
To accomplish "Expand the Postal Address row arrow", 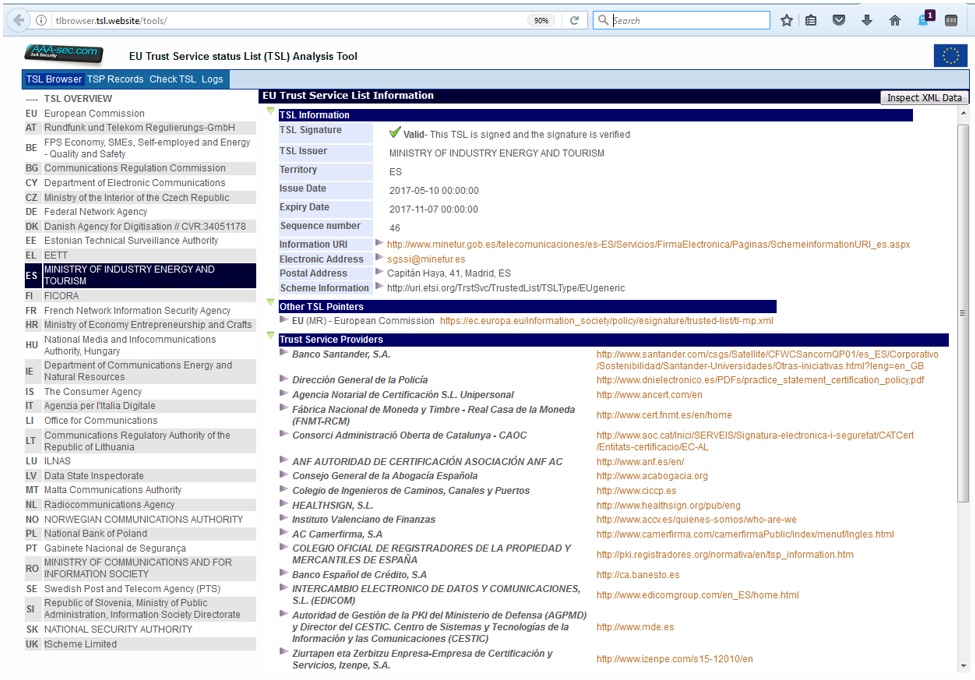I will [379, 271].
